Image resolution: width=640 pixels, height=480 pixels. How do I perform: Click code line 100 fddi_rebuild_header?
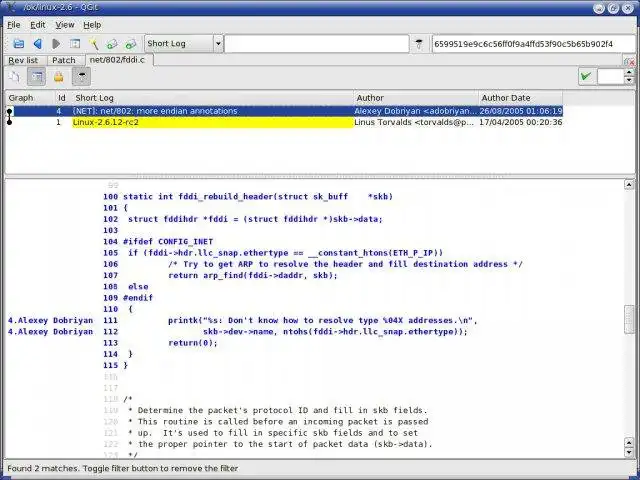[x=258, y=197]
